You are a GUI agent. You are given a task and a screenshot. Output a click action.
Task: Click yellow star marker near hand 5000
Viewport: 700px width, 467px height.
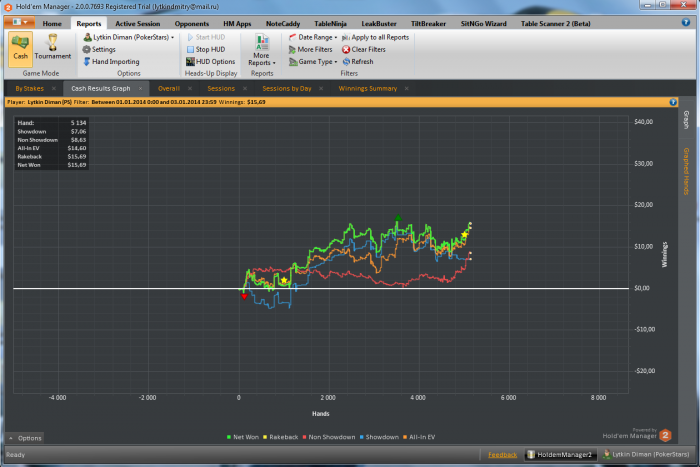464,234
